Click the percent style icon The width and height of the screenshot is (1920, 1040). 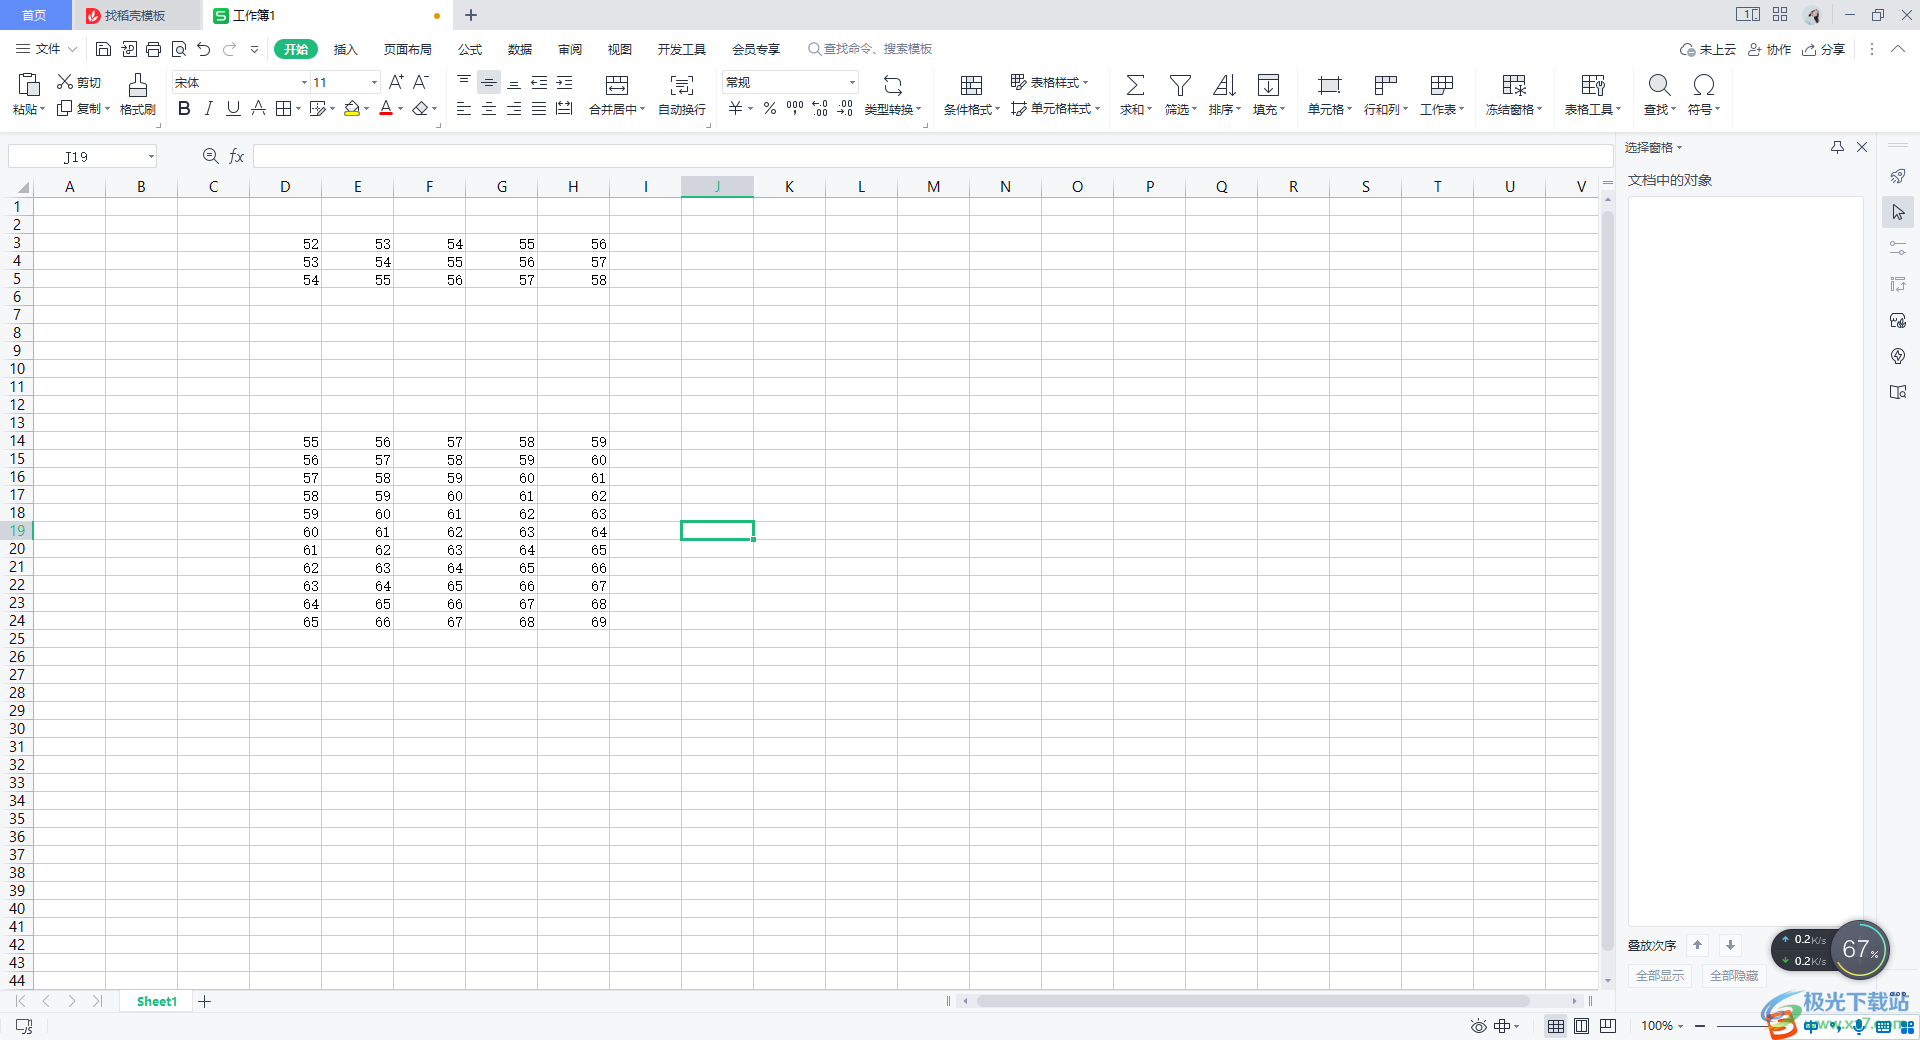[x=770, y=108]
